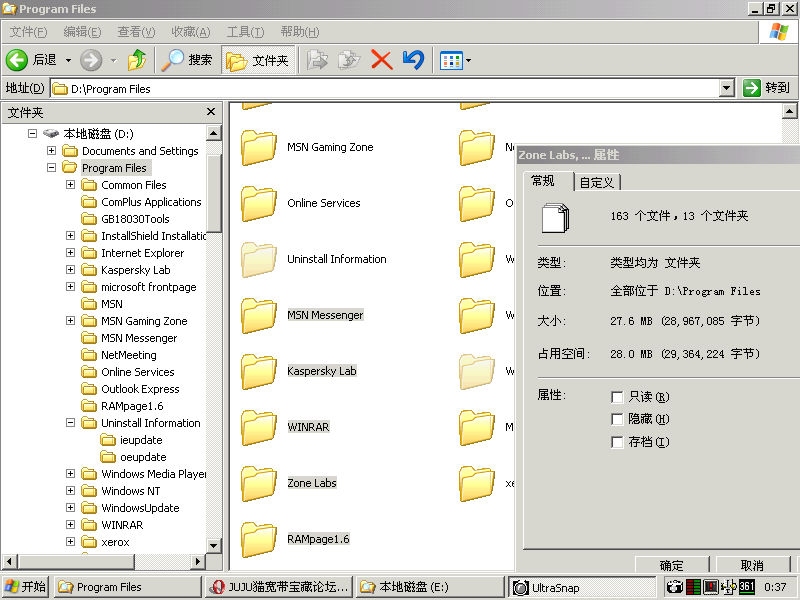Open the WINRAR folder icon in file list
Viewport: 800px width, 600px height.
pyautogui.click(x=259, y=427)
